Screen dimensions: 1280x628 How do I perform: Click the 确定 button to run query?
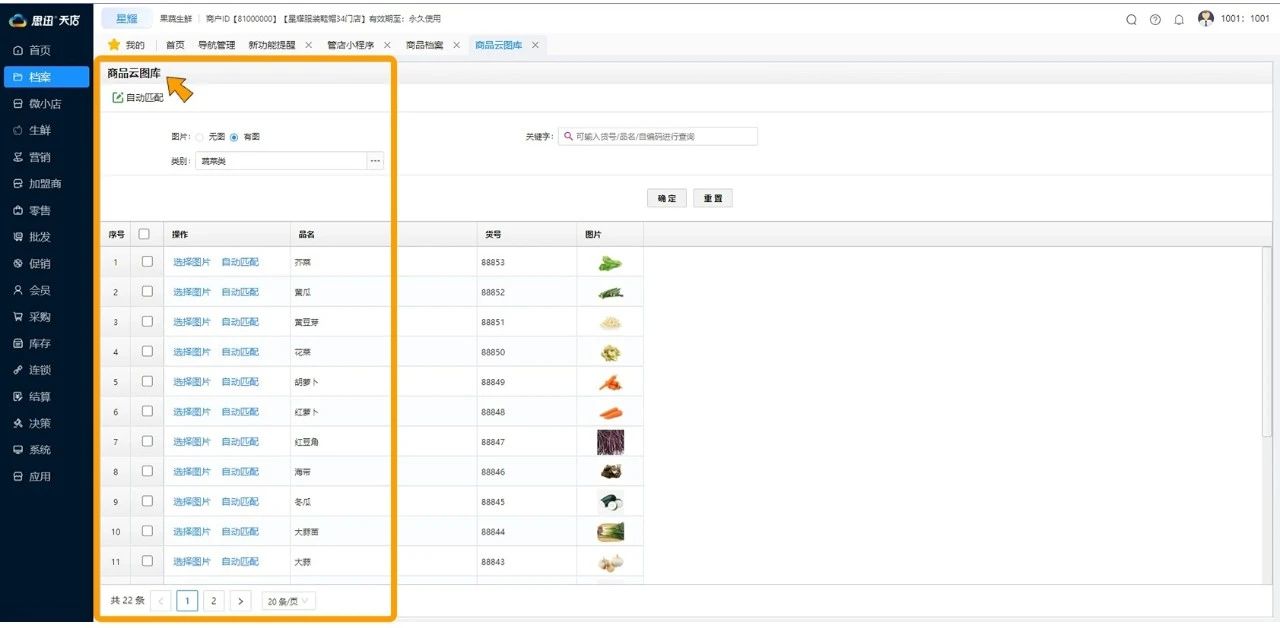tap(666, 199)
